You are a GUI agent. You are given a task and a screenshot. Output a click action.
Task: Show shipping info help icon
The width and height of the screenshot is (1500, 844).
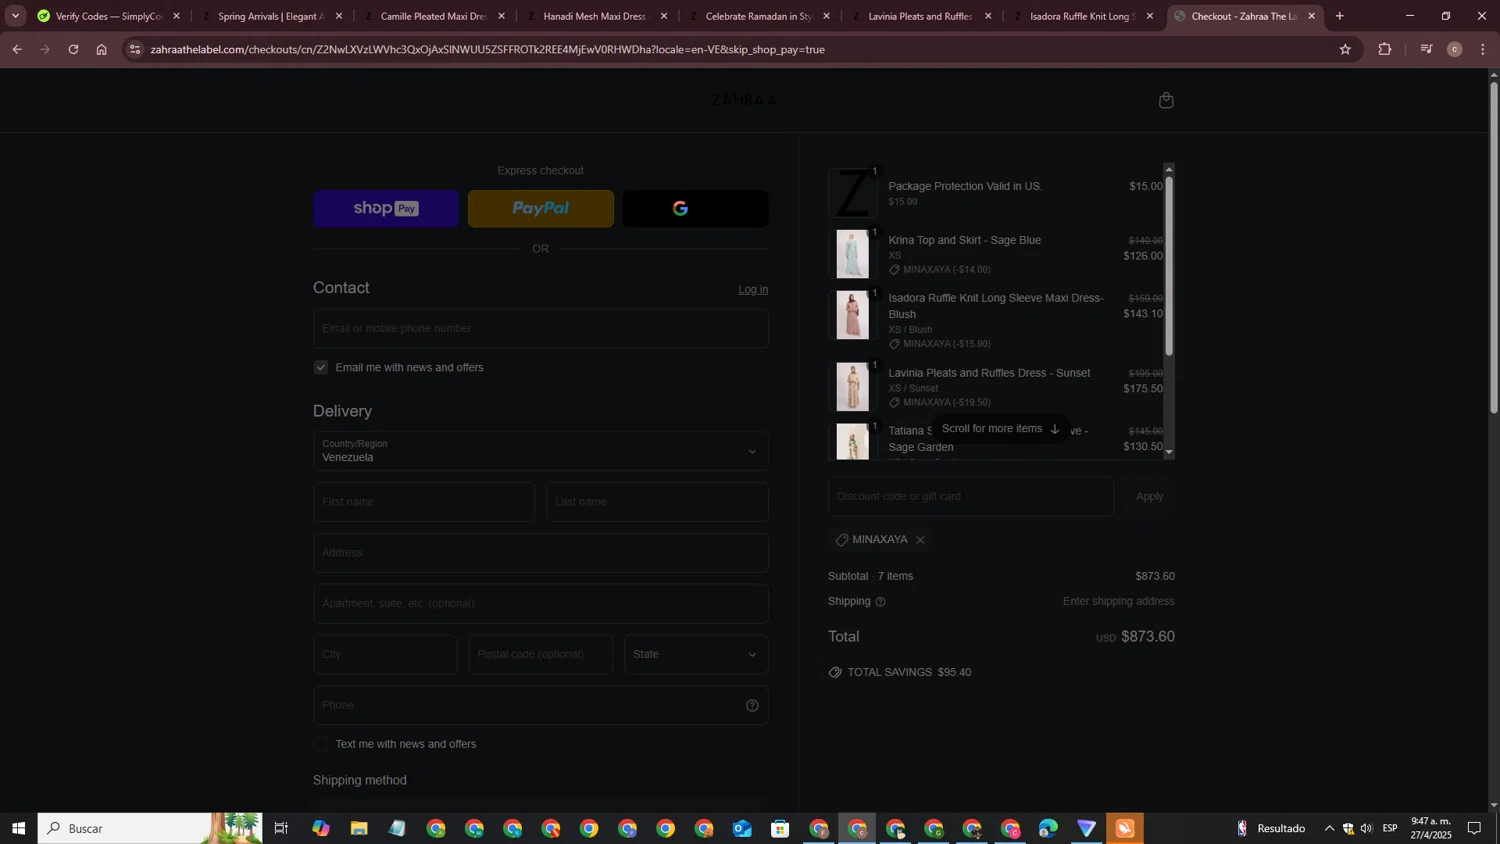(880, 602)
